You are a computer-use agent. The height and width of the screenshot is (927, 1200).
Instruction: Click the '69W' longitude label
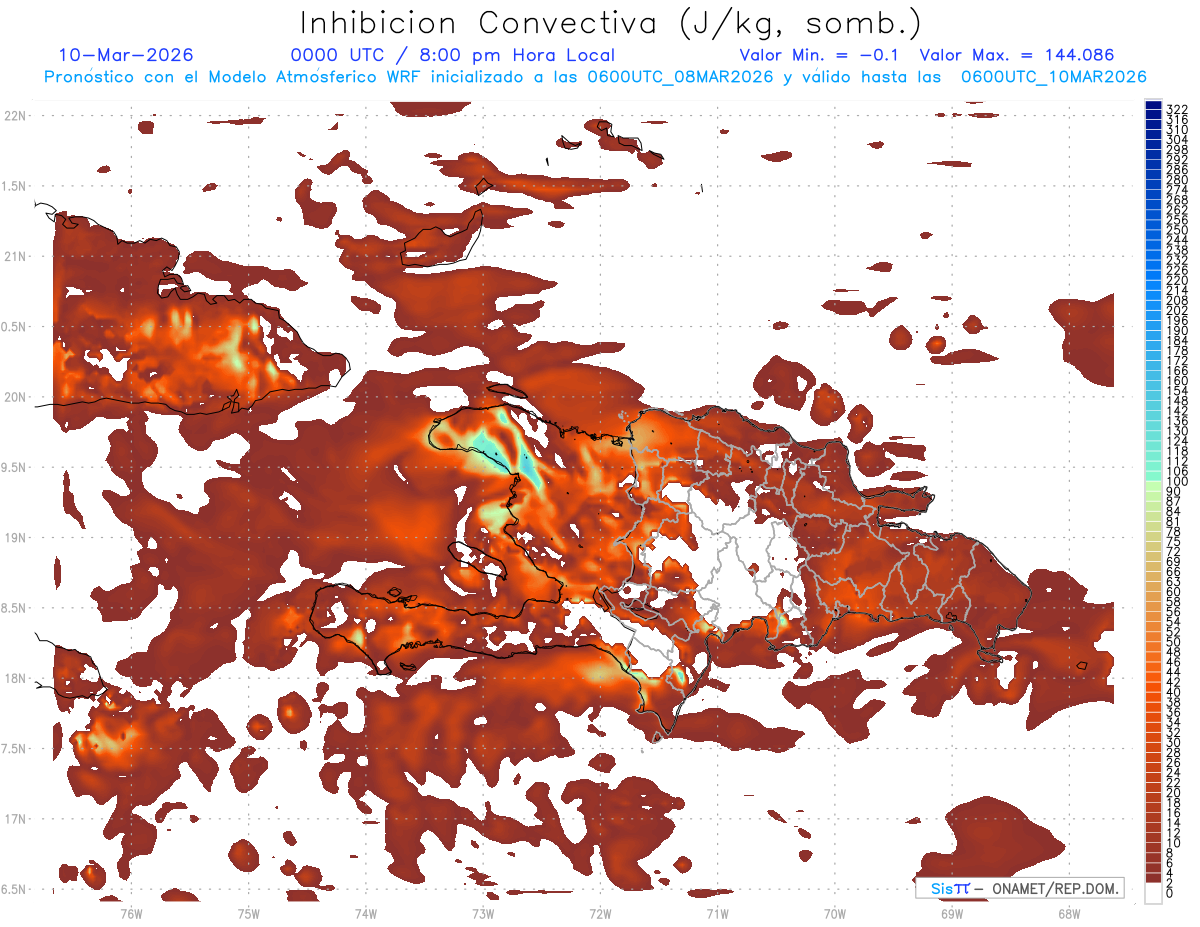point(952,912)
